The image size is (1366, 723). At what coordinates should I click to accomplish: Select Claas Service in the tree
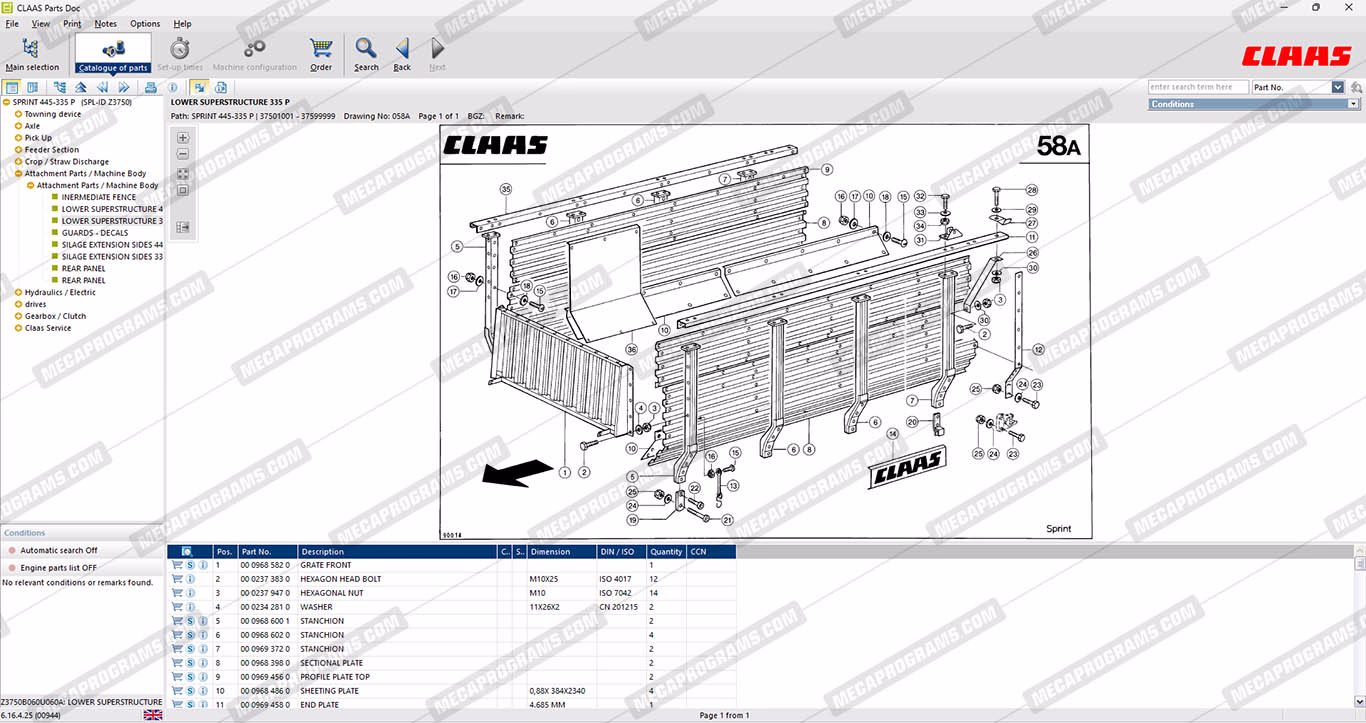(48, 328)
